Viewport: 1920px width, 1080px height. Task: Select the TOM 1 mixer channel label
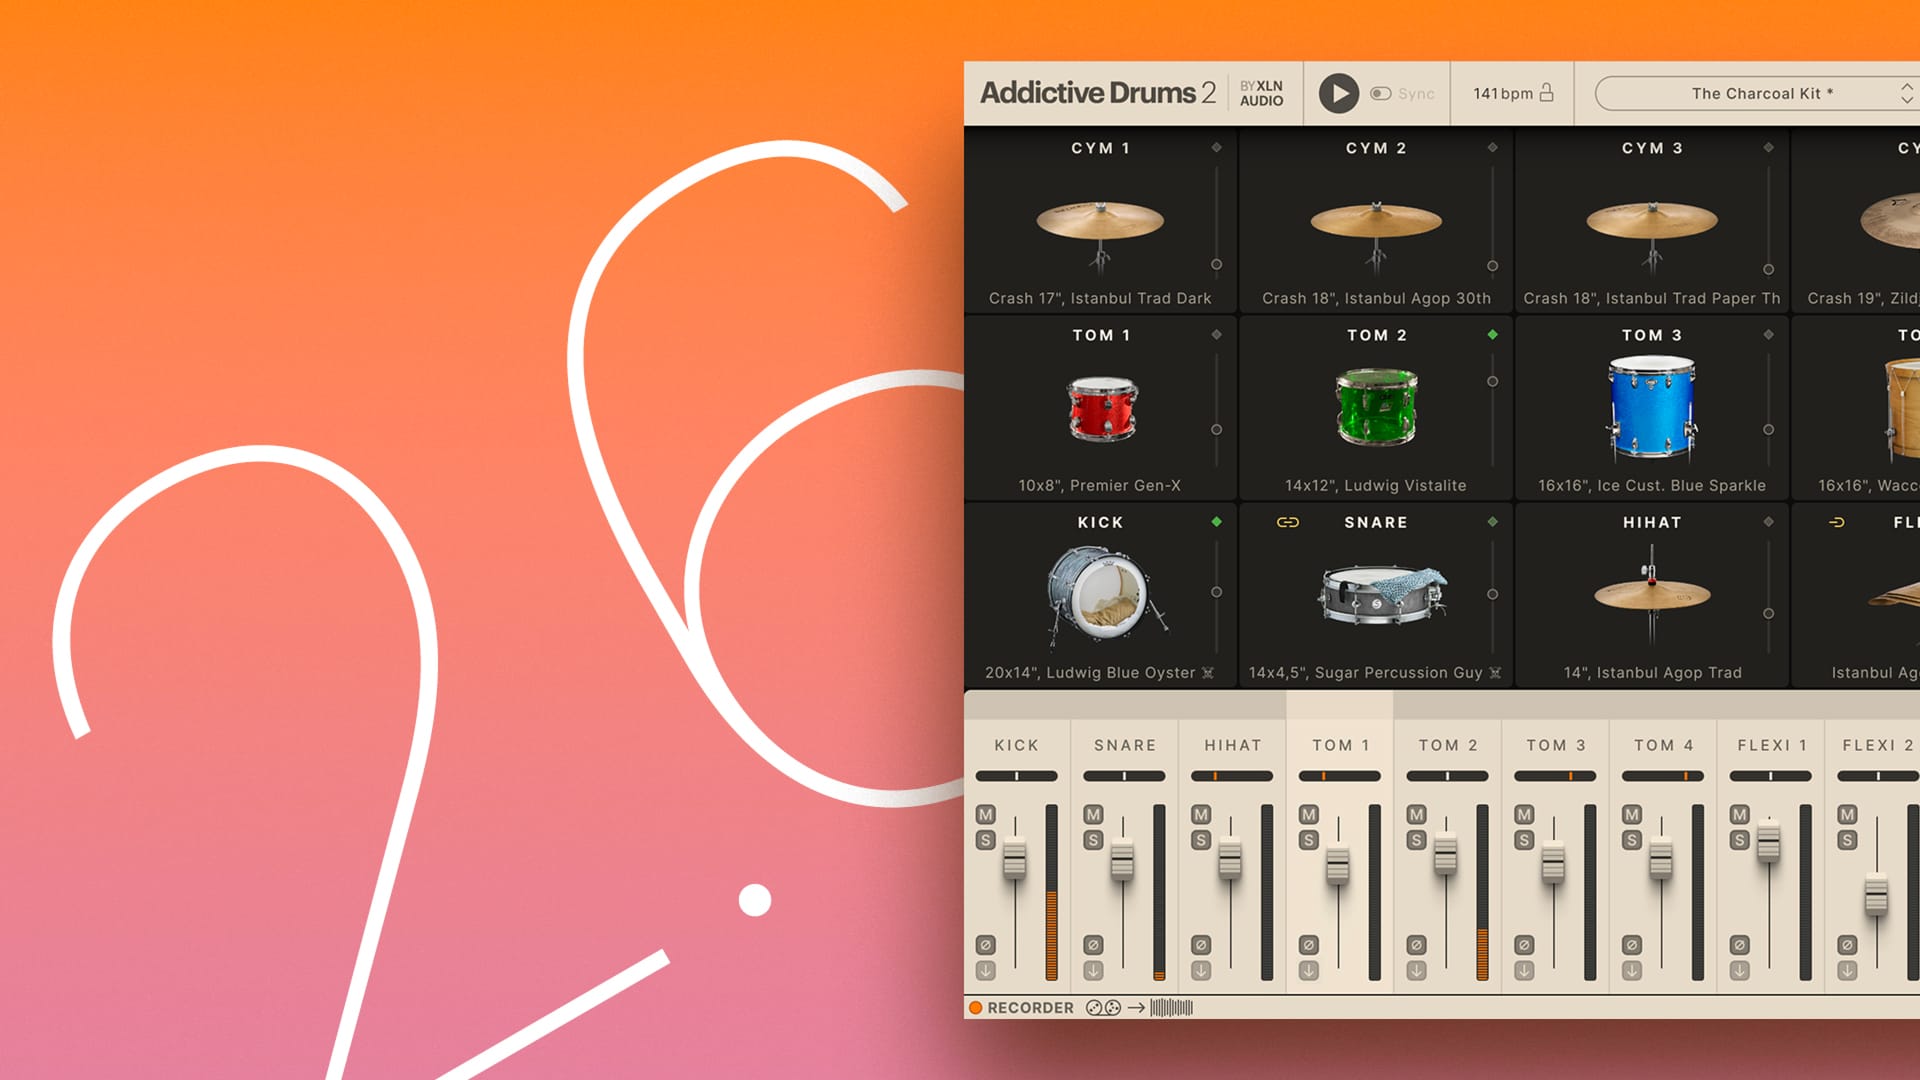coord(1340,745)
